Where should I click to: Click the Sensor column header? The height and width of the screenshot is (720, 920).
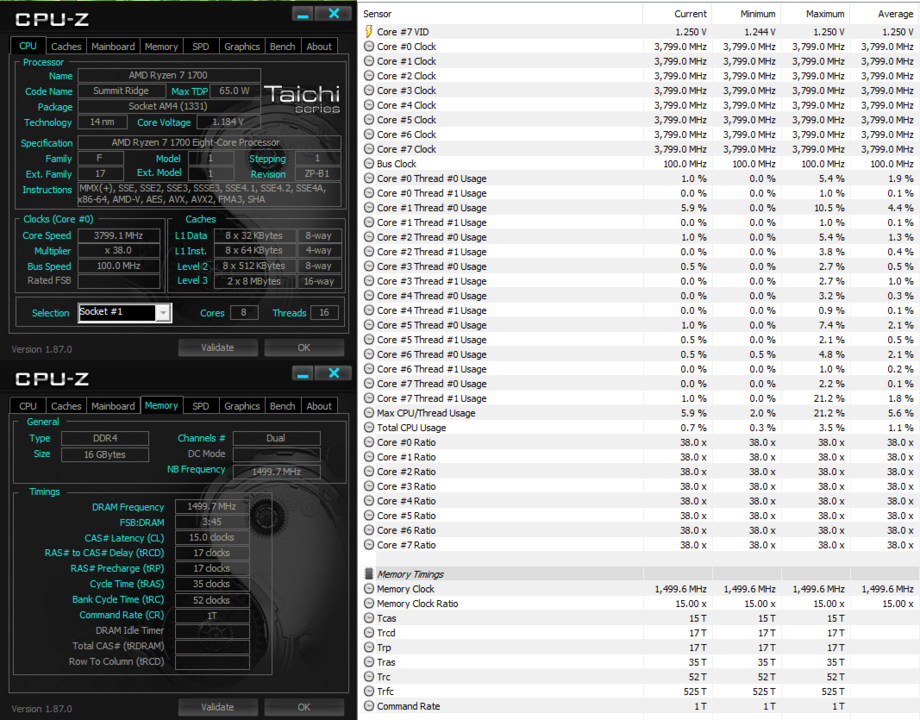[500, 13]
